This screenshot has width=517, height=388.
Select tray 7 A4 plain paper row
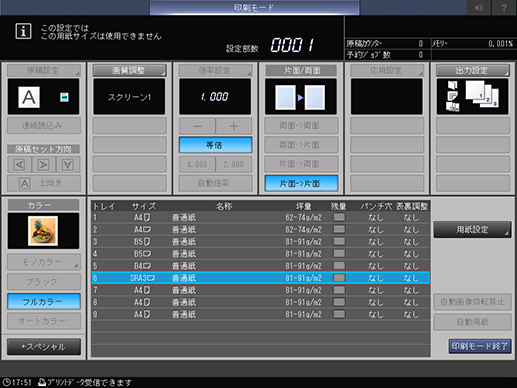pos(260,290)
